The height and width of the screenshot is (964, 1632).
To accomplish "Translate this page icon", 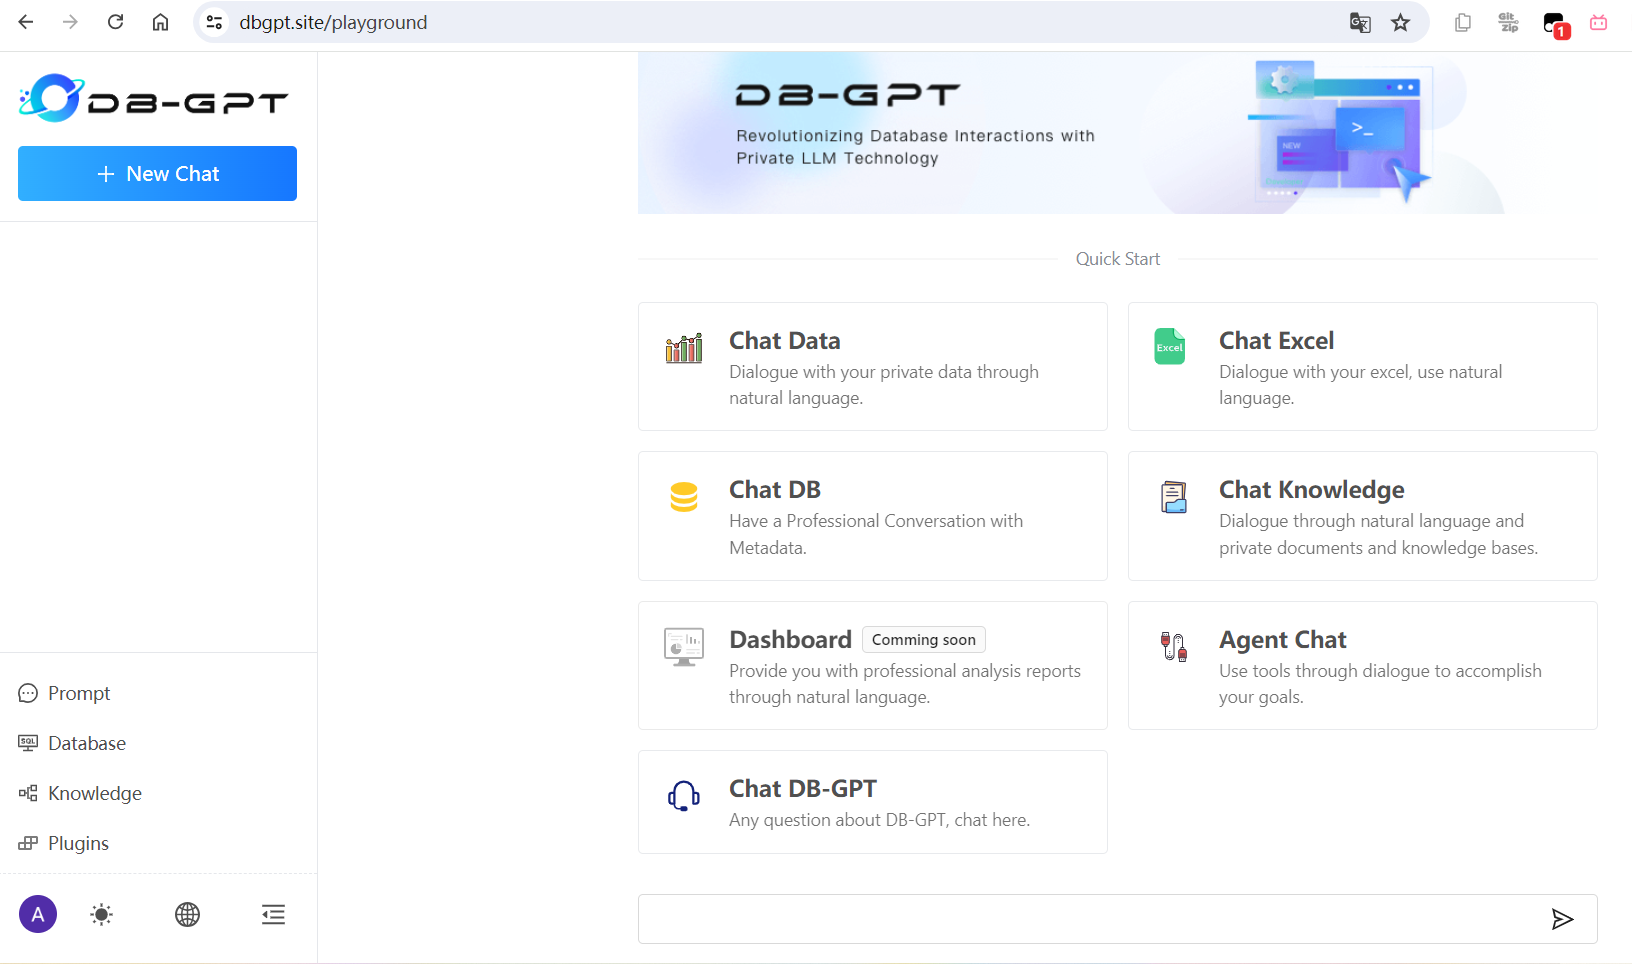I will click(x=1360, y=22).
